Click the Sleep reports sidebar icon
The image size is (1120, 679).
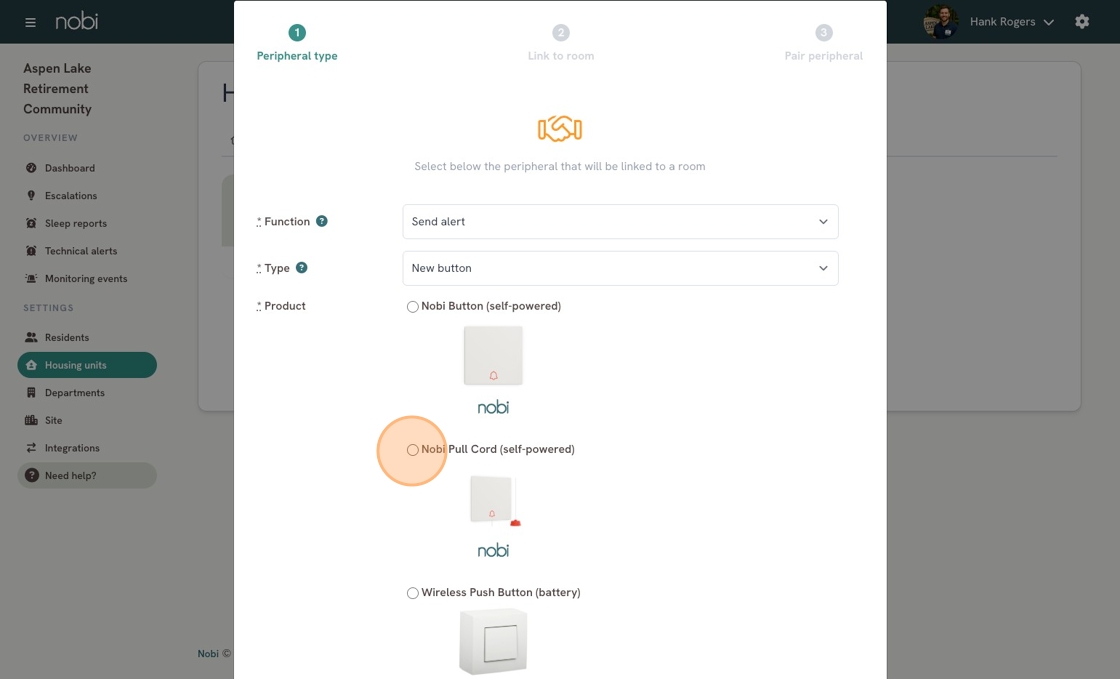(x=31, y=223)
